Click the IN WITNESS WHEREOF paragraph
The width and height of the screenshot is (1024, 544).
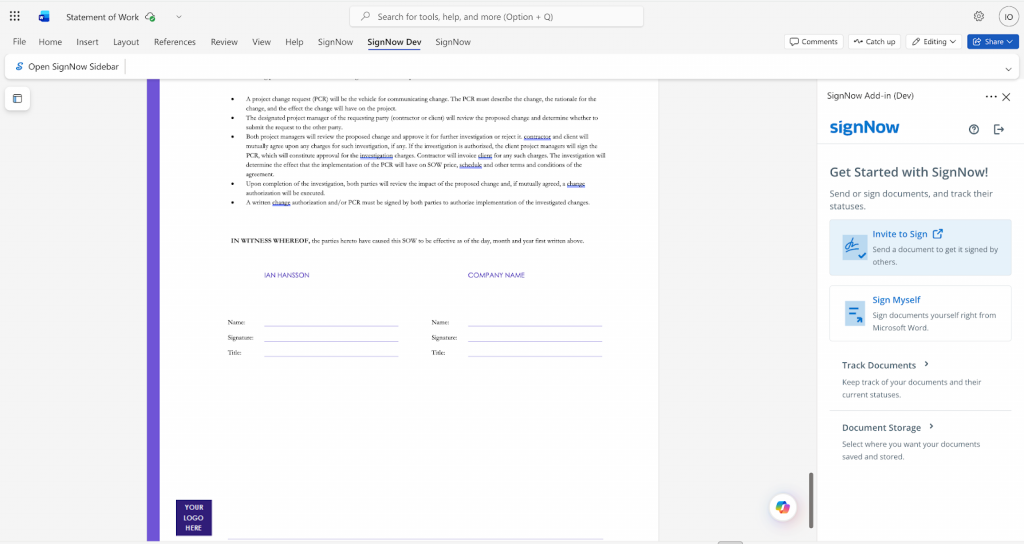(408, 241)
